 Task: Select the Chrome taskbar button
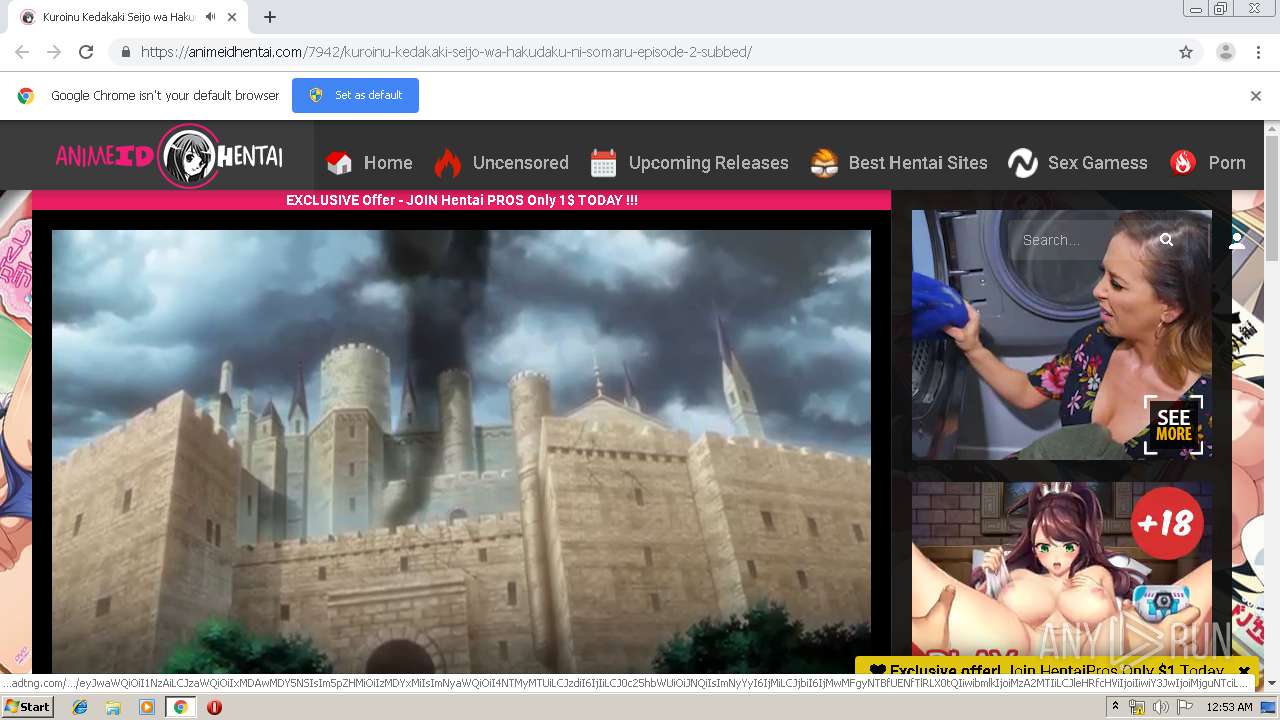coord(181,707)
